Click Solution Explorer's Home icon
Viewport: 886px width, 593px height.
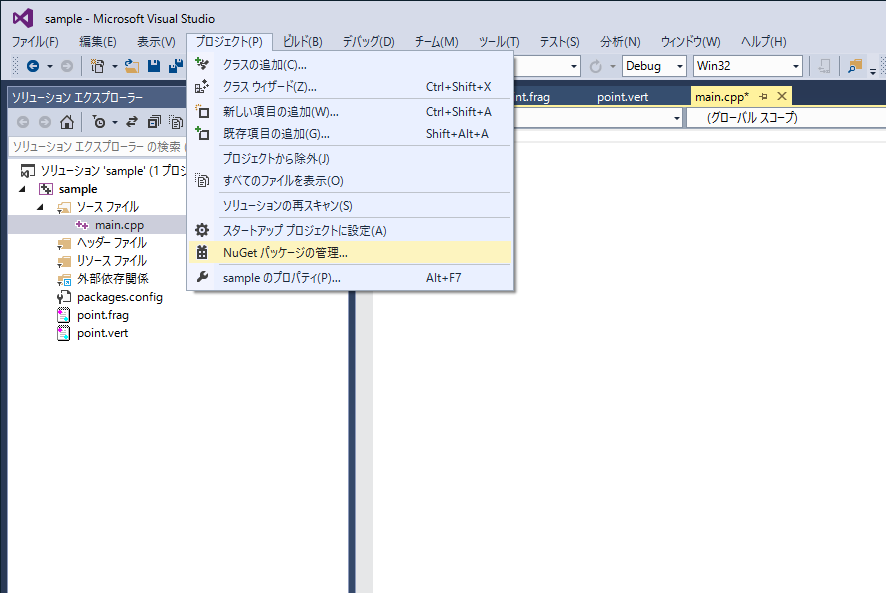tap(67, 122)
